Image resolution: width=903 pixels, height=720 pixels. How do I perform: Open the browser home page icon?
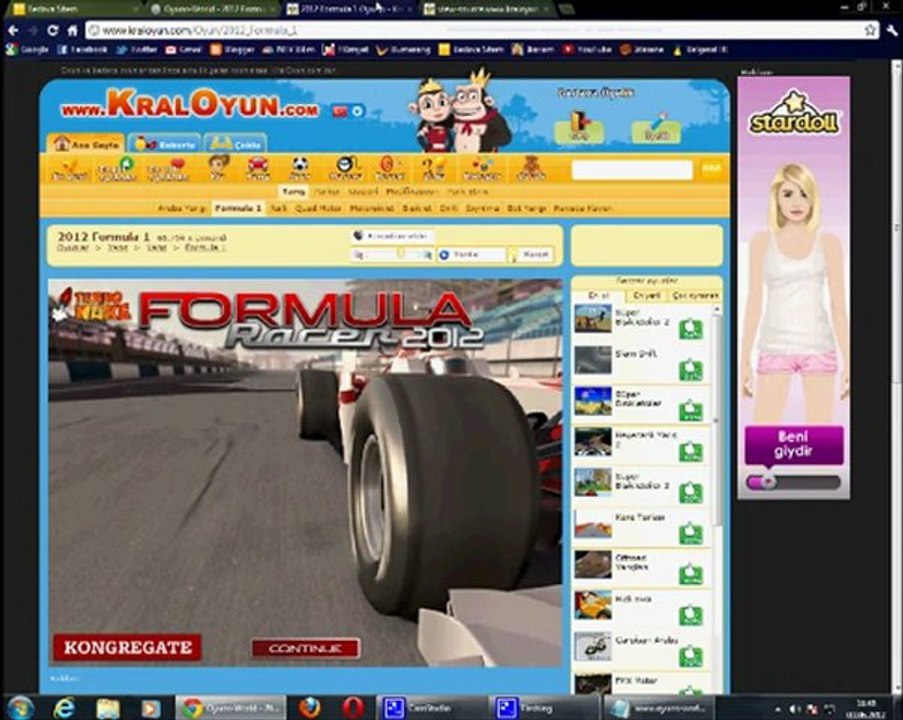click(73, 30)
